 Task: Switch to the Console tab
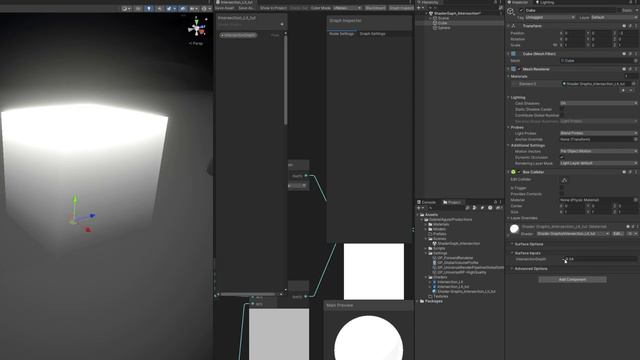point(427,202)
